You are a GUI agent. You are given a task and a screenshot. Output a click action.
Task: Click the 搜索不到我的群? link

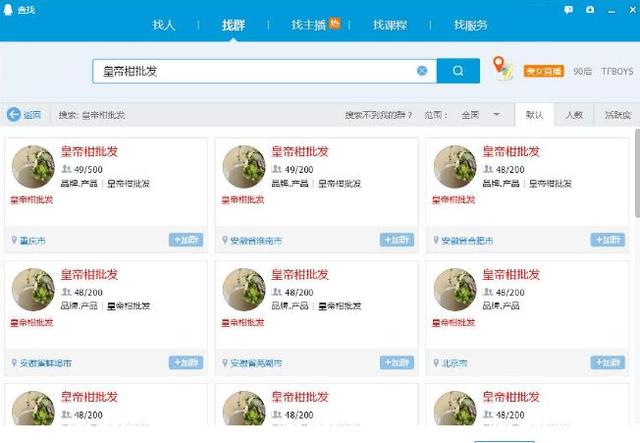tap(378, 115)
